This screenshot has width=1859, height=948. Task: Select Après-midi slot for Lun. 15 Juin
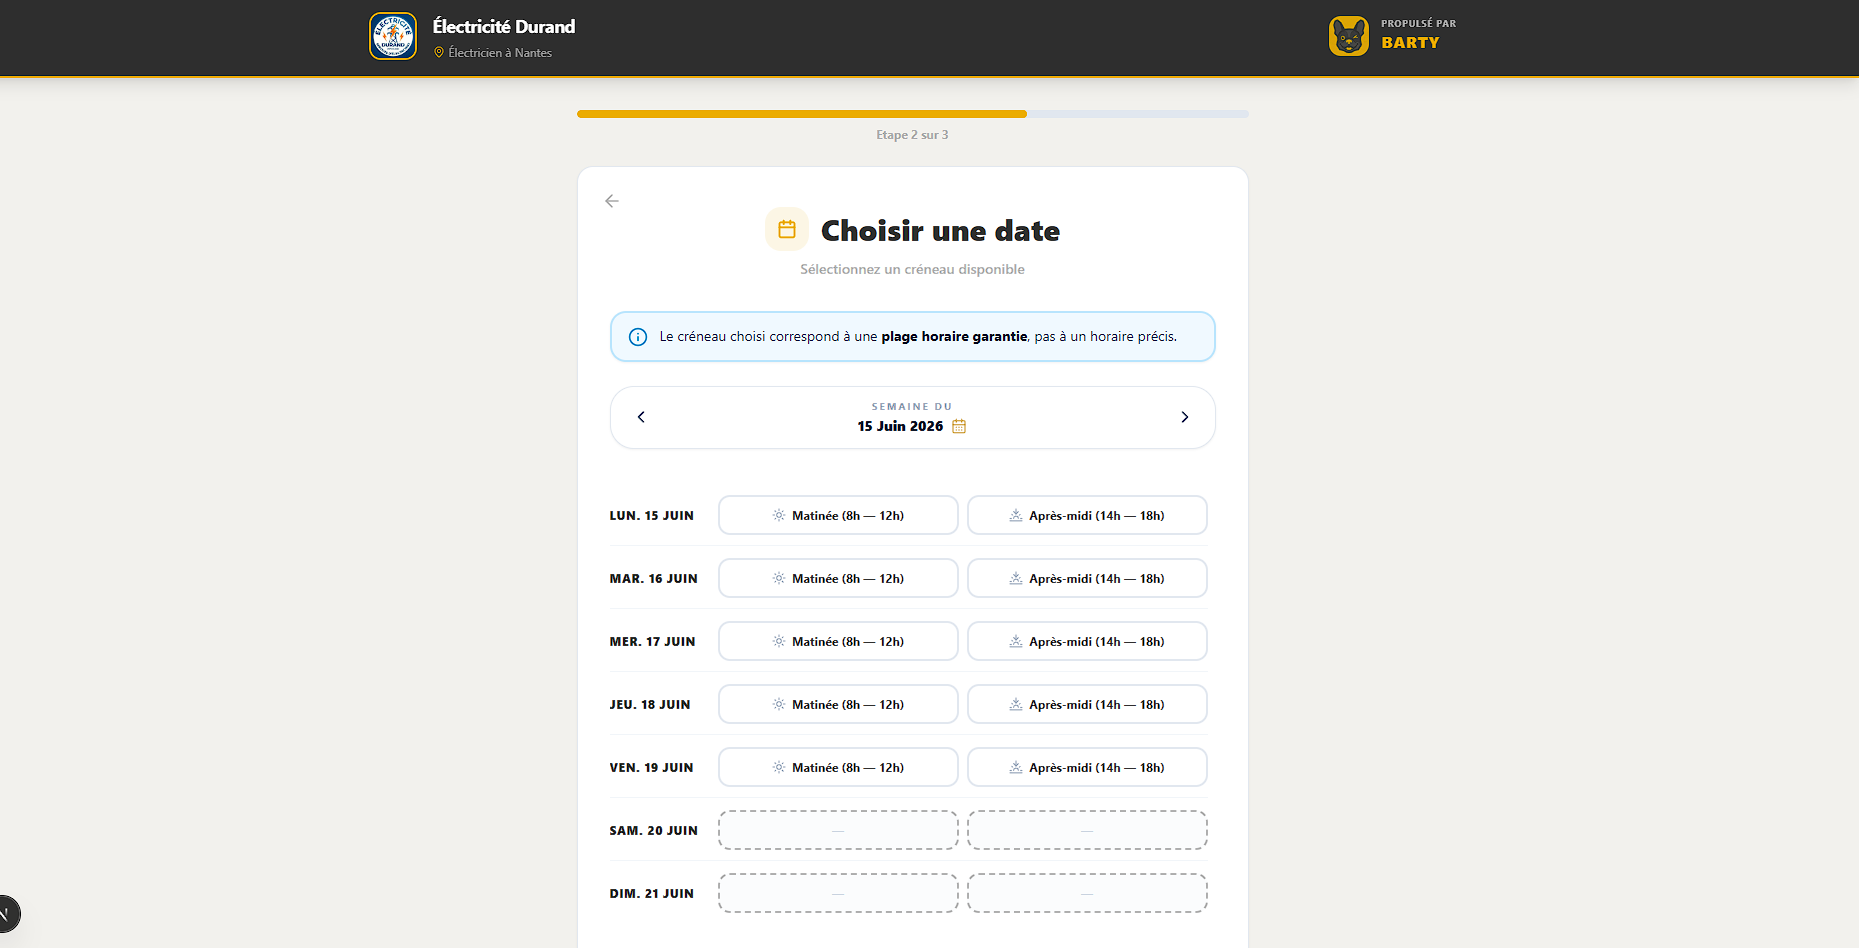[x=1087, y=515]
